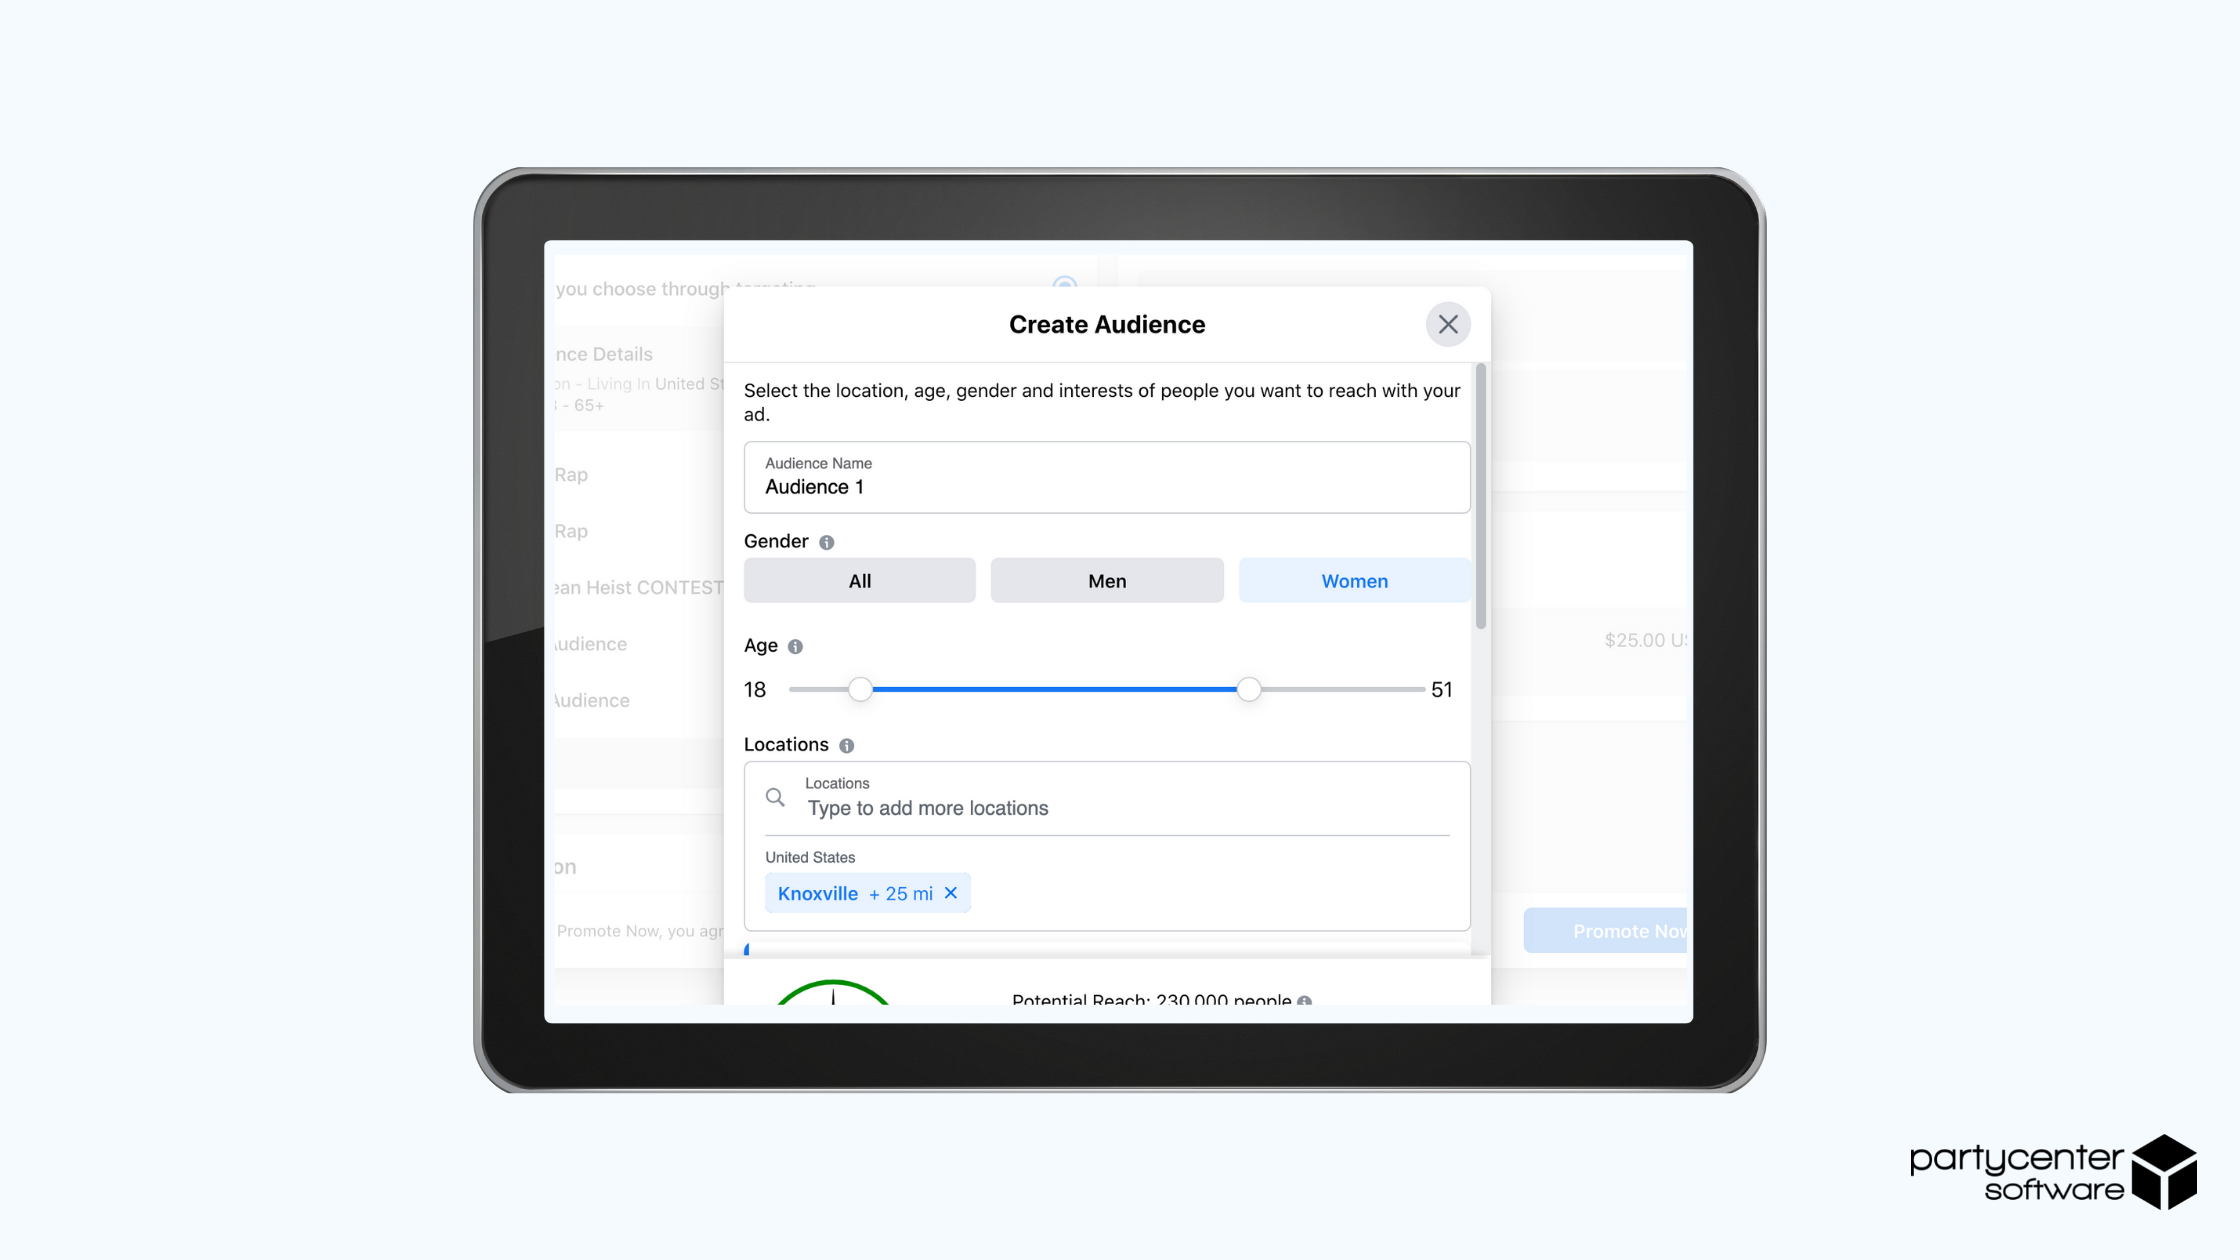Select Women gender option

coord(1354,580)
